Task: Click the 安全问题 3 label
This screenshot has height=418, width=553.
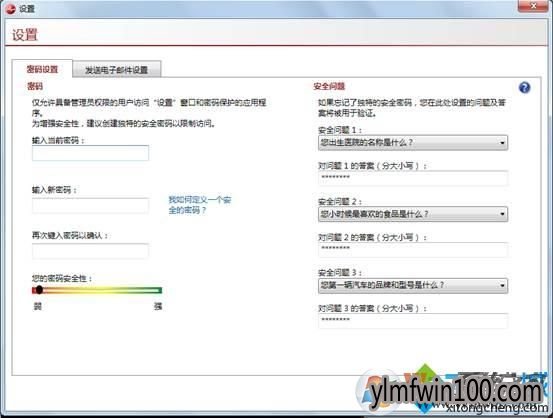Action: (340, 272)
